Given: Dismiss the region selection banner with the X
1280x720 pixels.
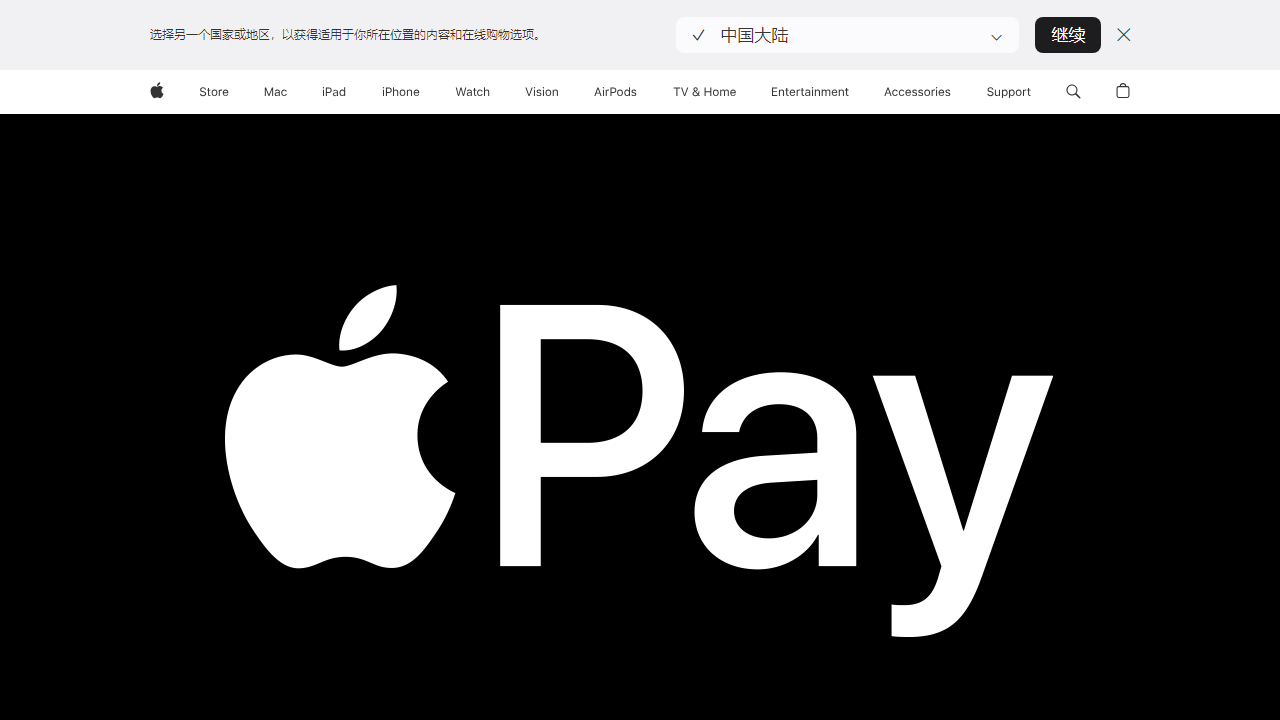Looking at the screenshot, I should point(1123,34).
